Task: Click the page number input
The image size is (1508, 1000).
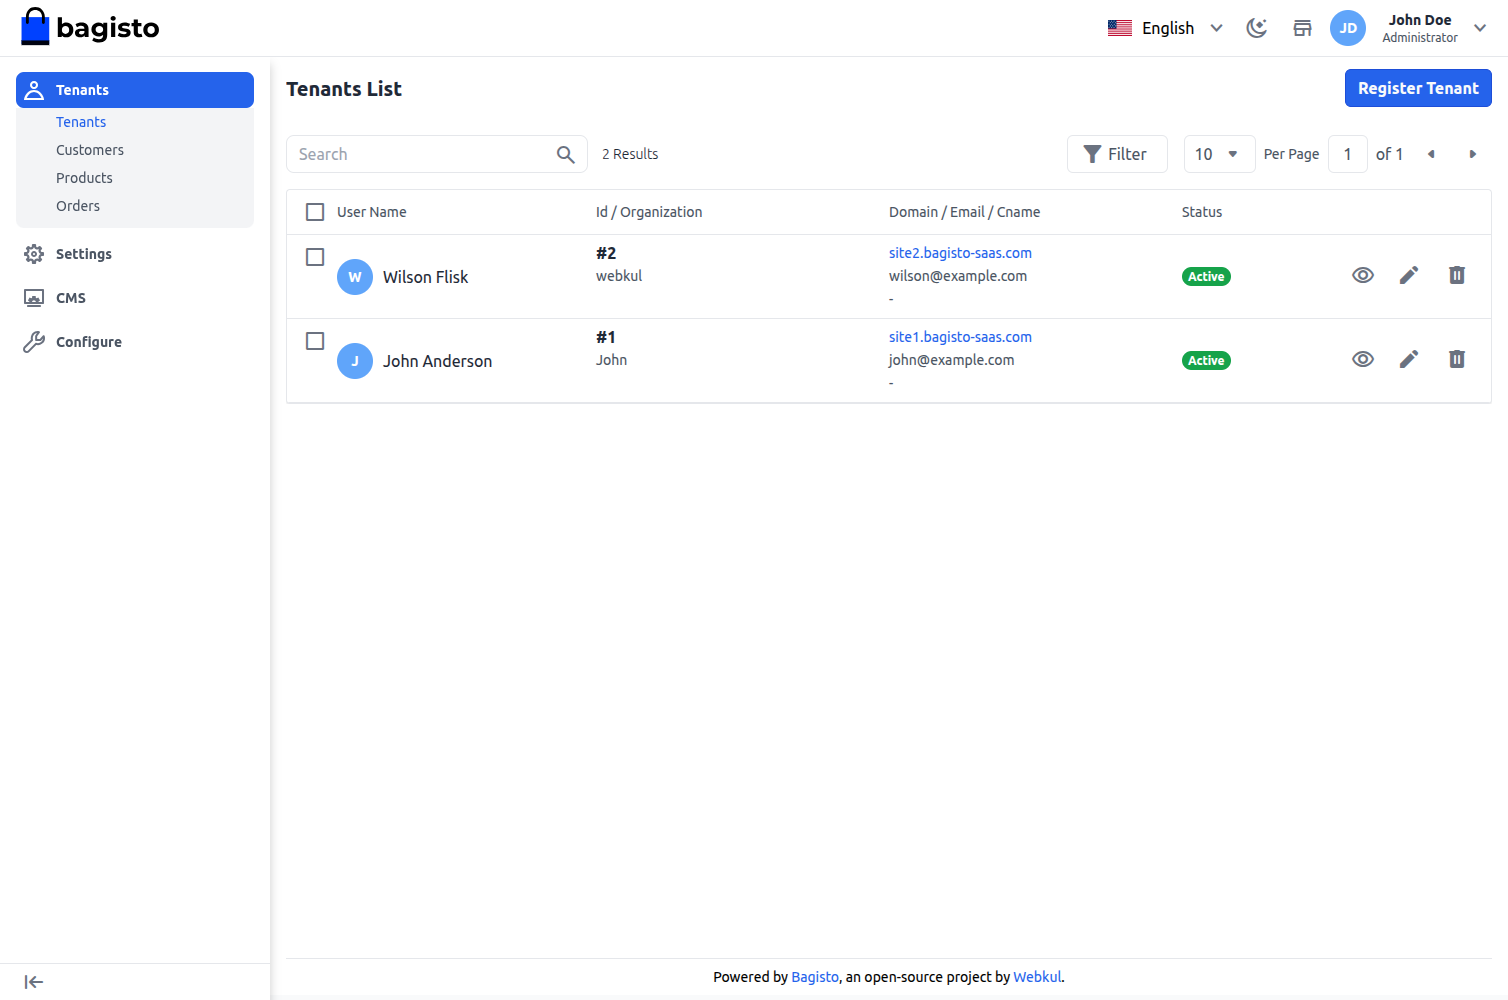Action: [x=1347, y=154]
